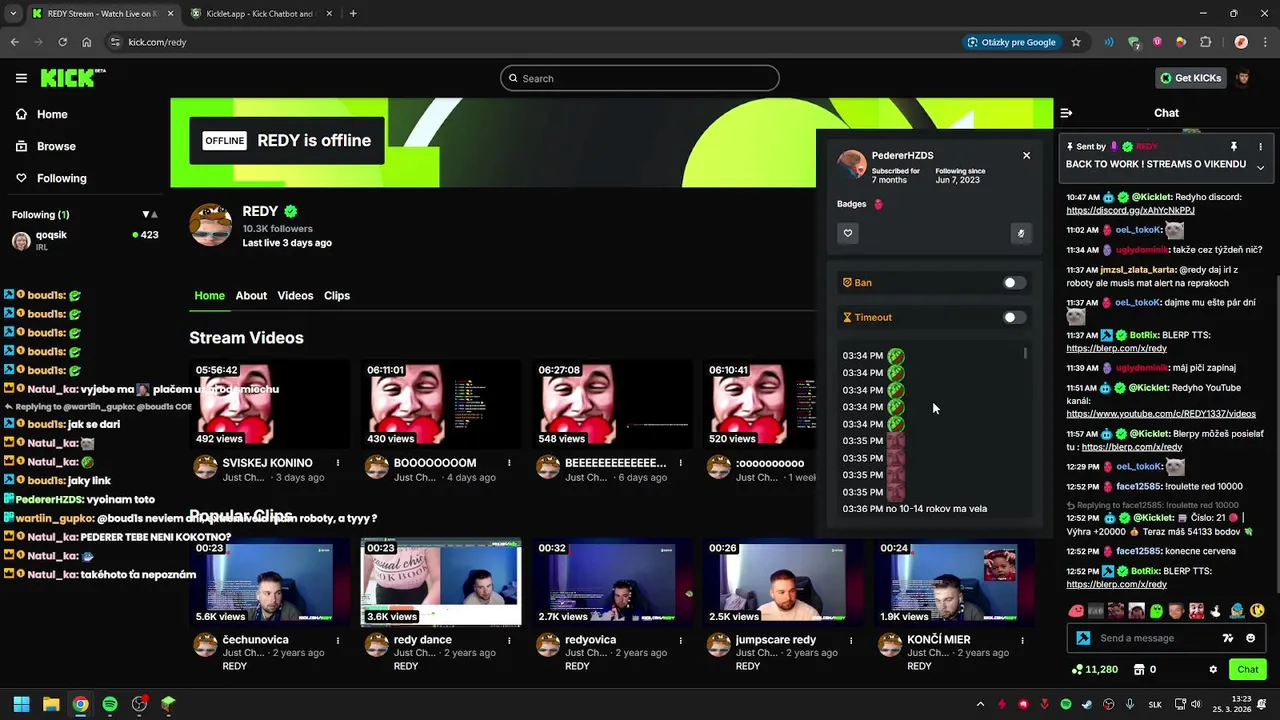Click the Get KICKs button
This screenshot has width=1280, height=720.
click(x=1190, y=78)
